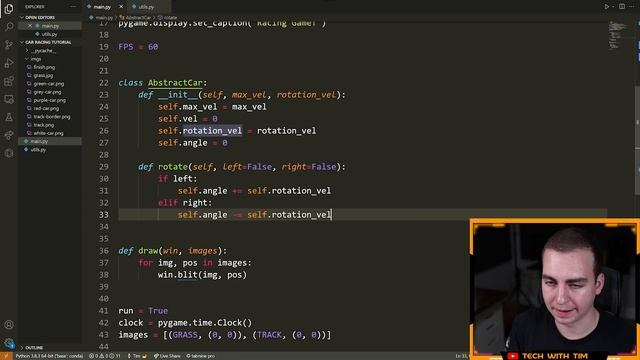Click main.py breadcrumb segment
The height and width of the screenshot is (360, 640).
pyautogui.click(x=104, y=18)
